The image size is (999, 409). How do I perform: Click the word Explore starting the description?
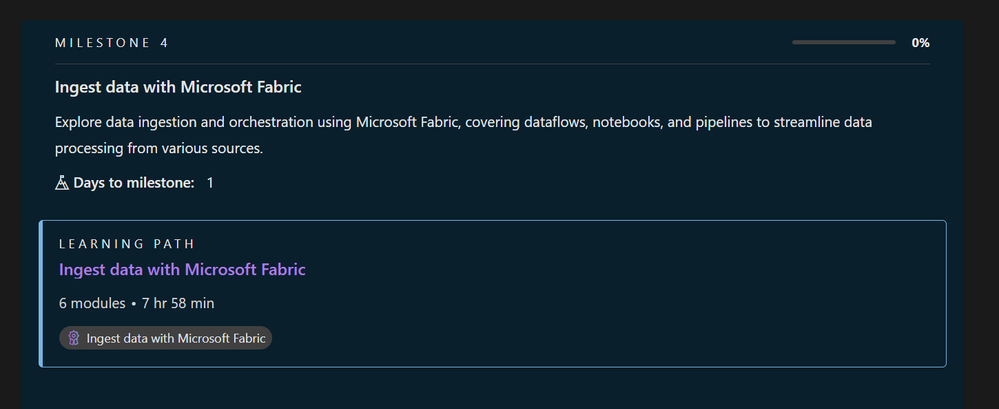coord(80,121)
